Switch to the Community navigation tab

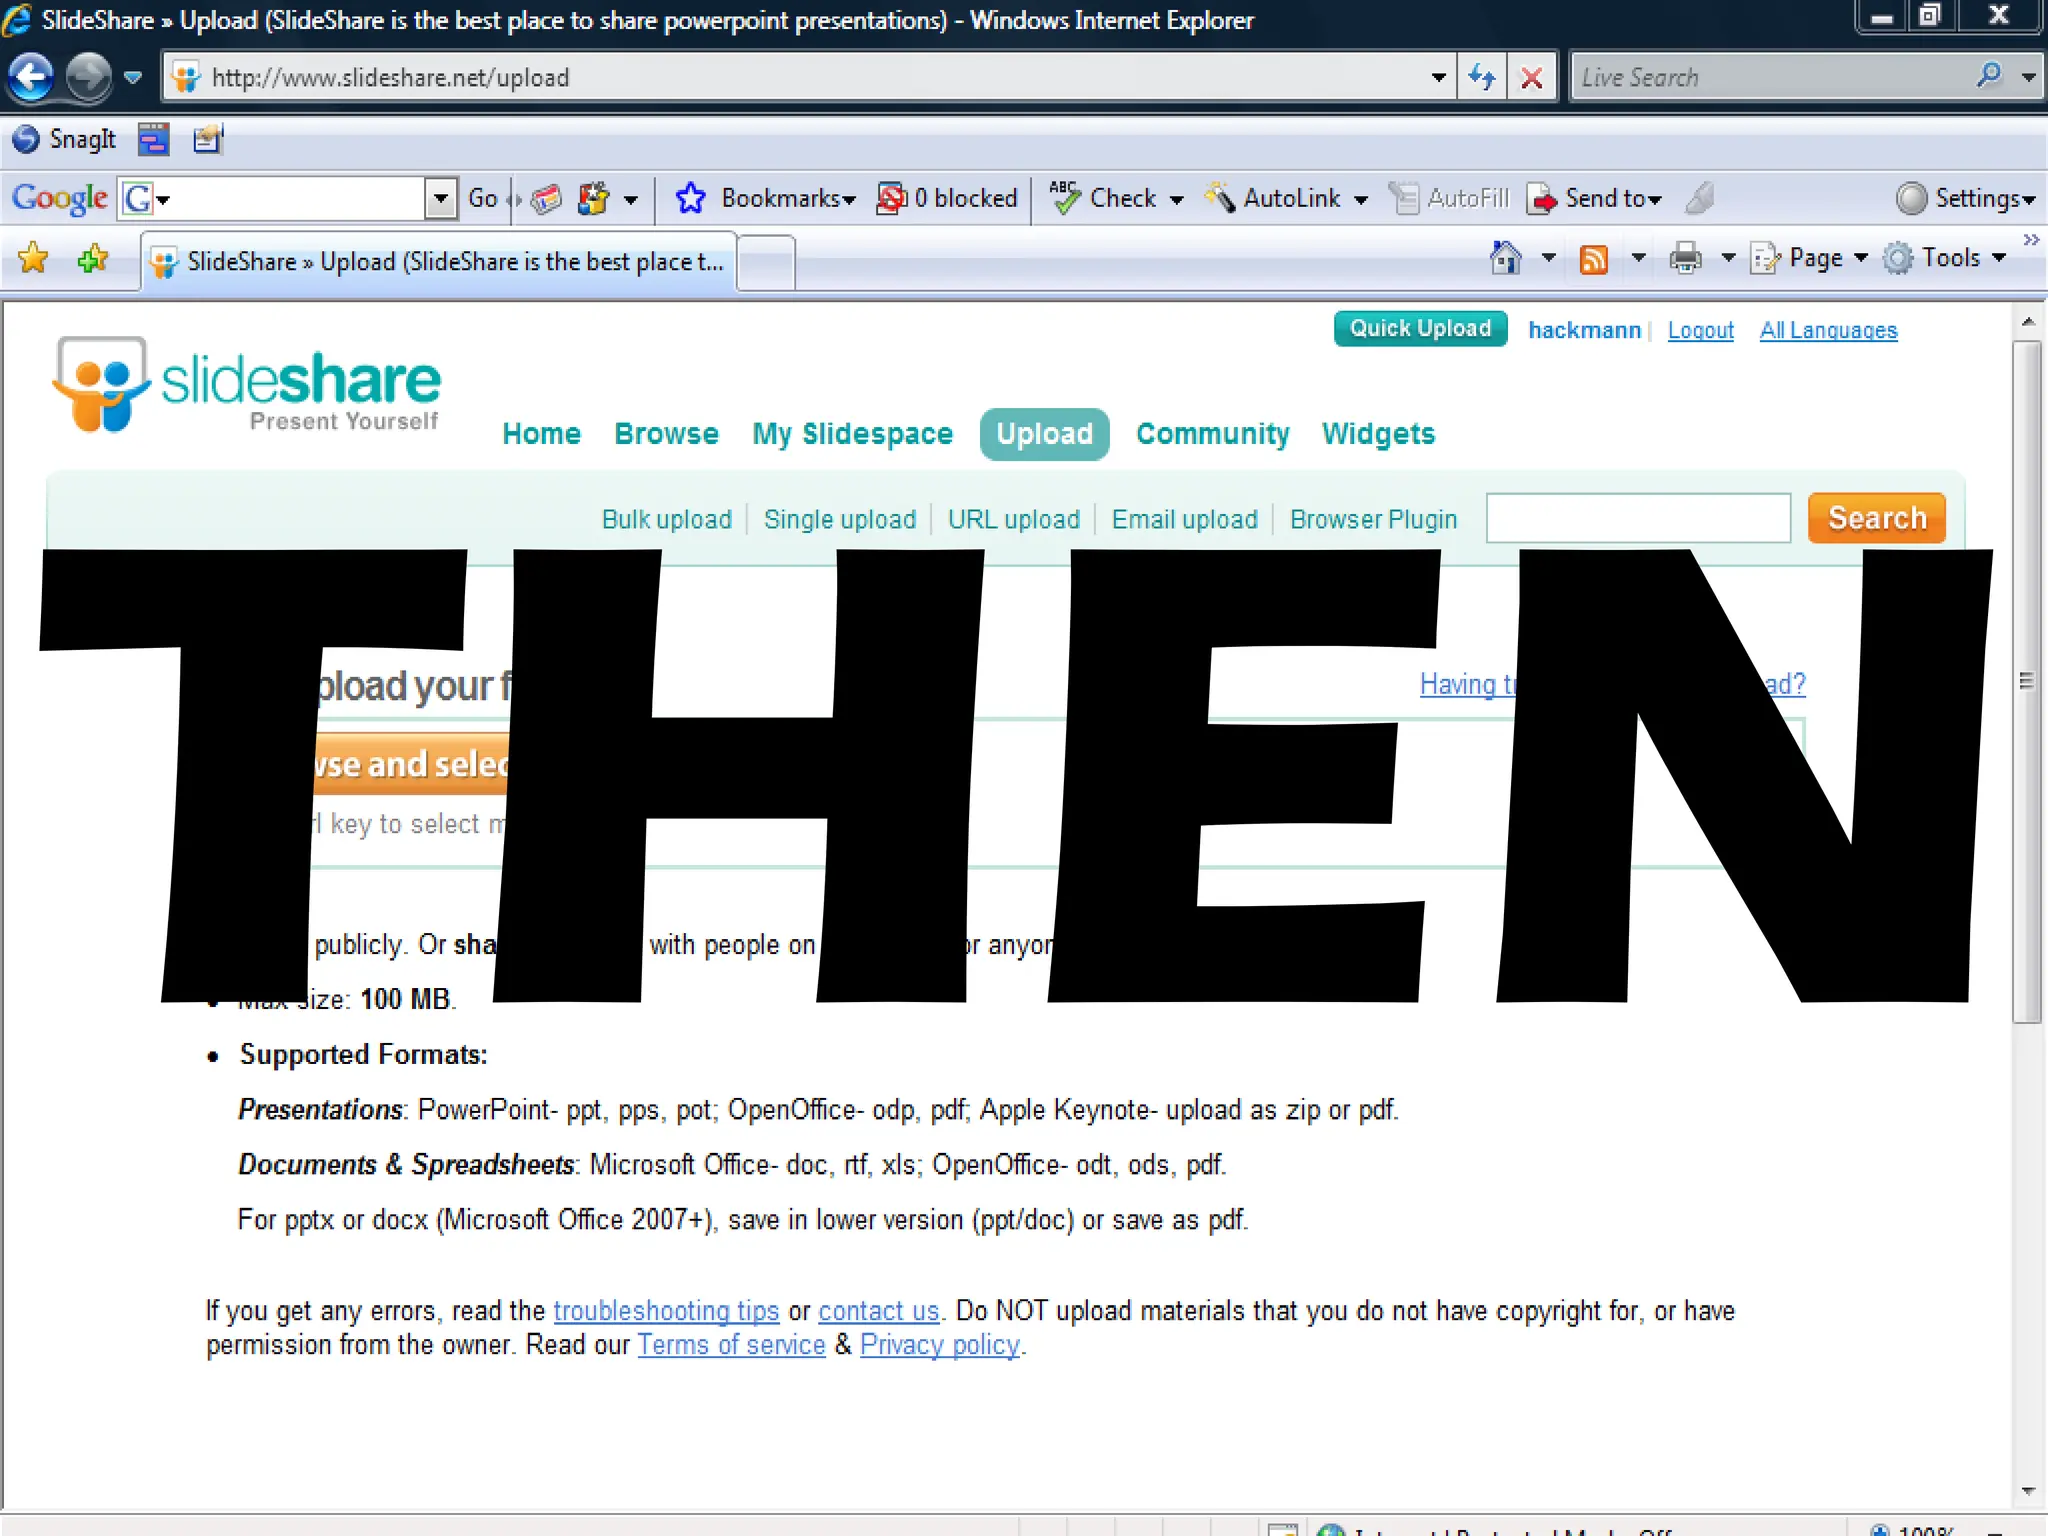1212,434
